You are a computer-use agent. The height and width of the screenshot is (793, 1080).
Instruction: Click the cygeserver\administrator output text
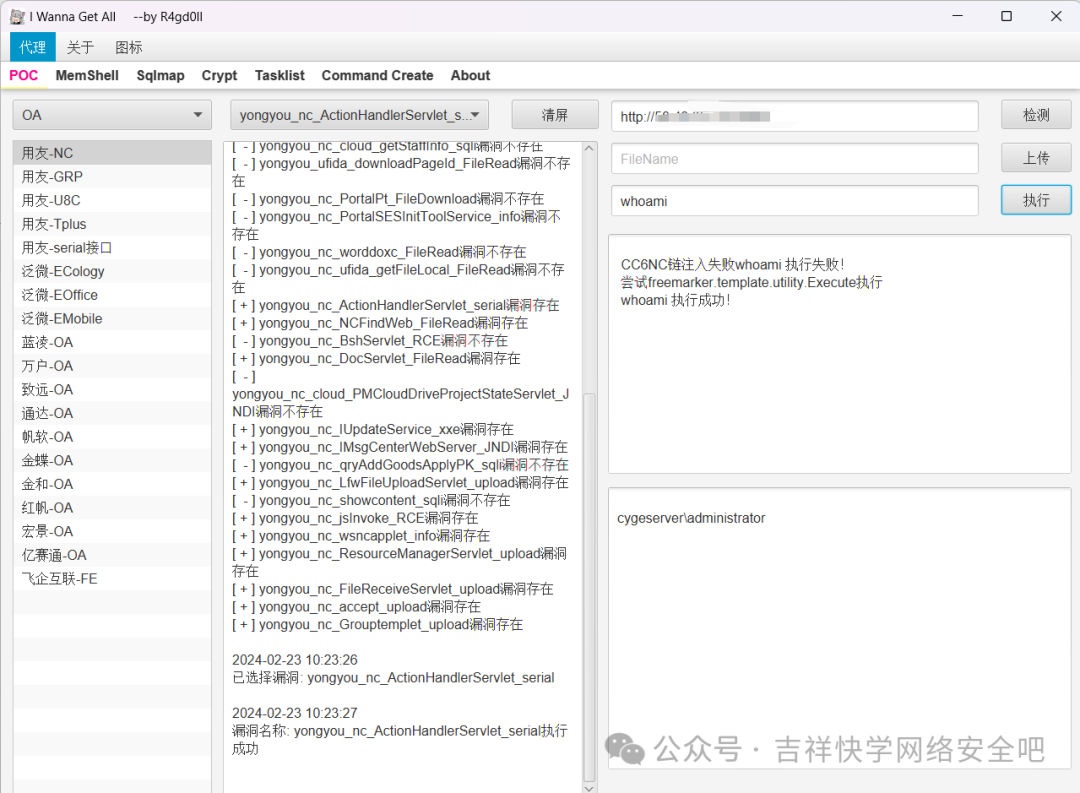(691, 518)
